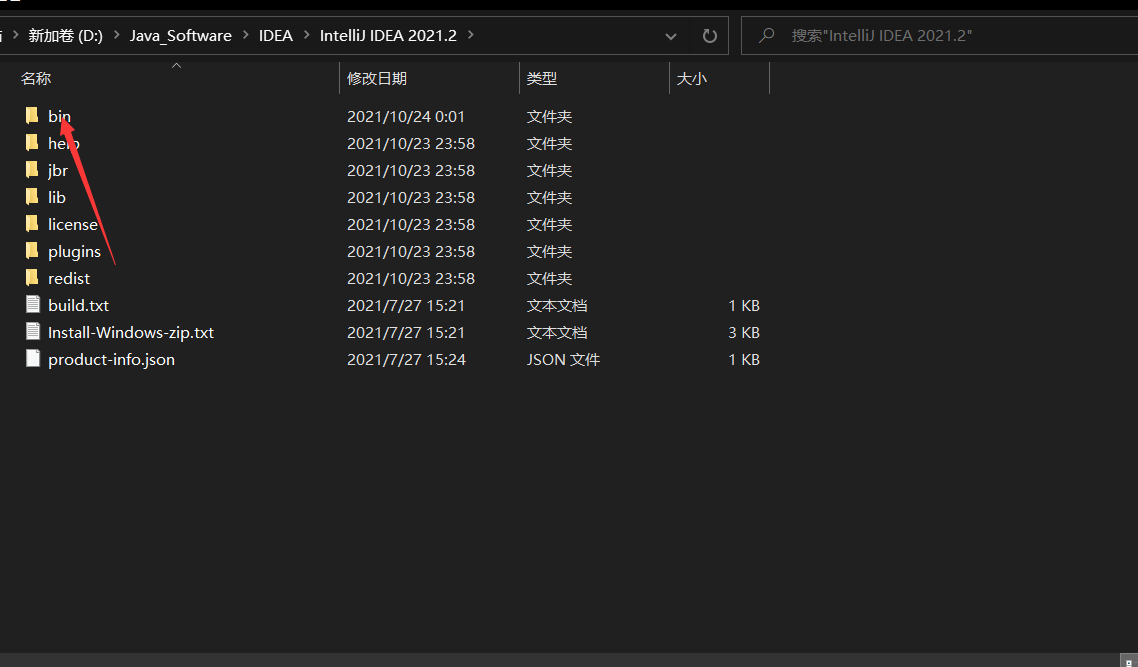Select the plugins folder icon
This screenshot has height=667, width=1138.
click(x=32, y=251)
